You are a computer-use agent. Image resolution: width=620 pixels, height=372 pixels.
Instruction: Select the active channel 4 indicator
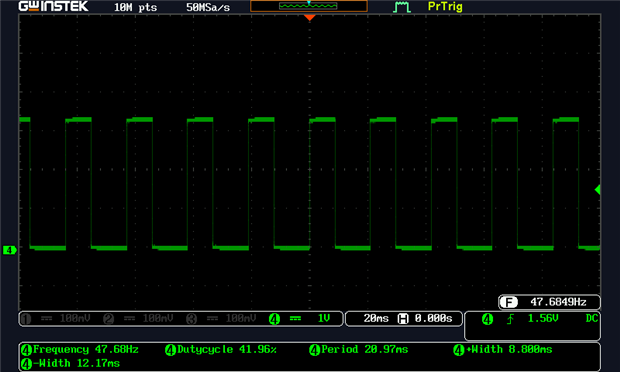[x=274, y=319]
